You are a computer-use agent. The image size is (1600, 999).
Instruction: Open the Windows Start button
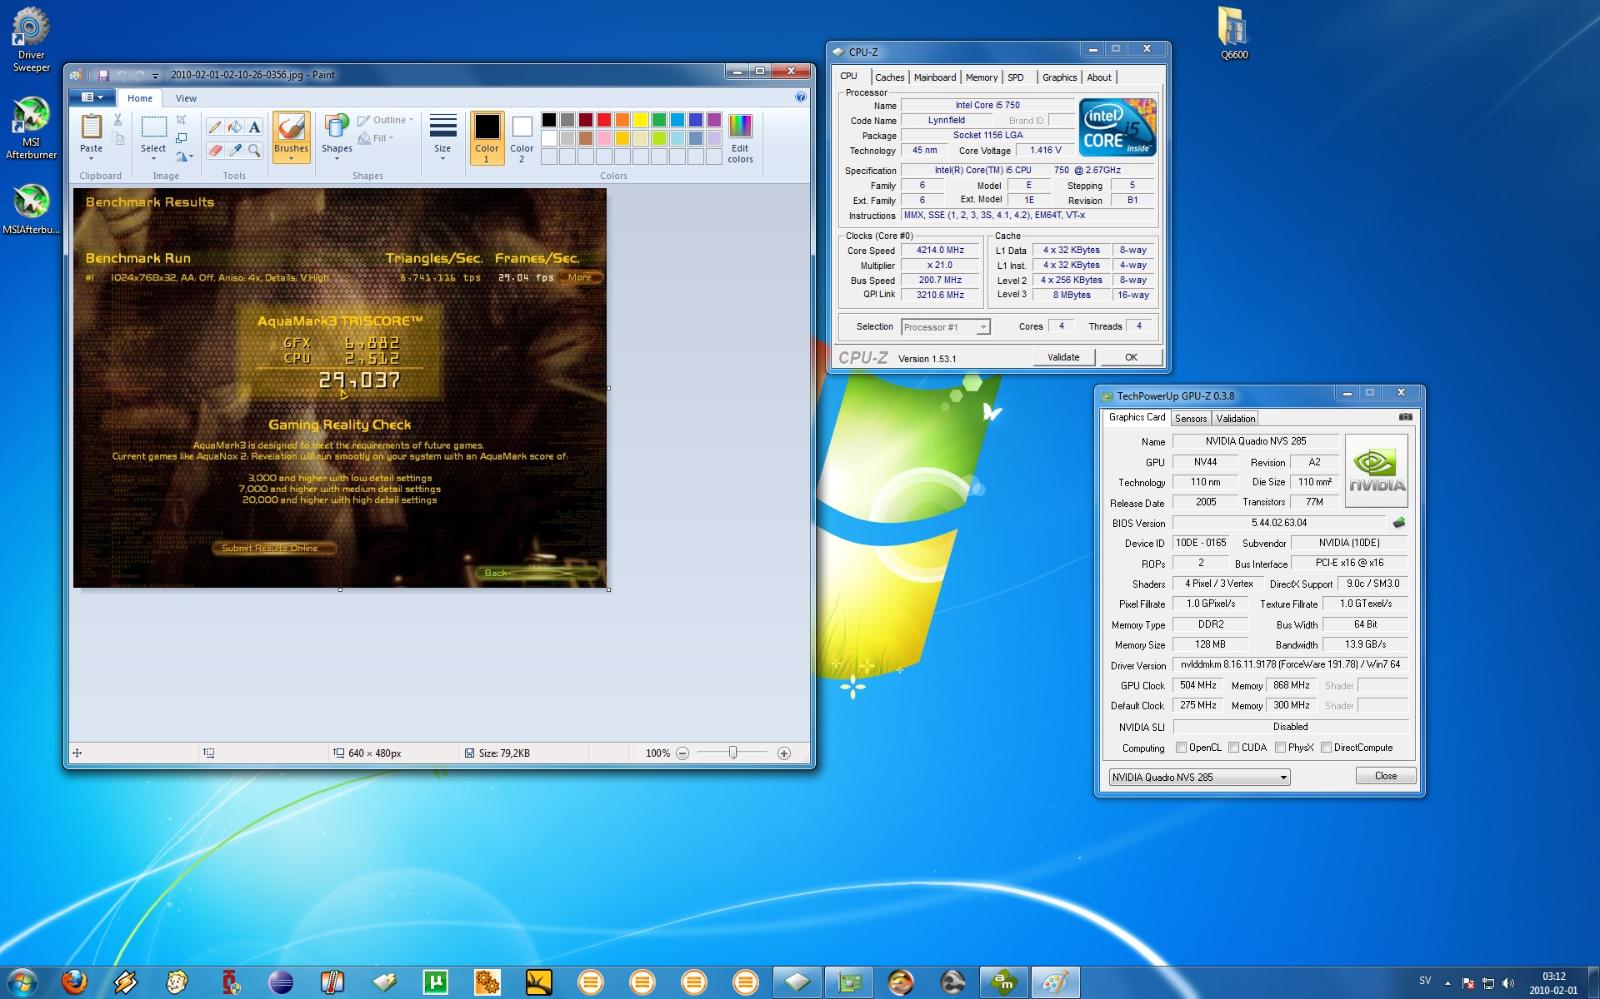pos(22,982)
